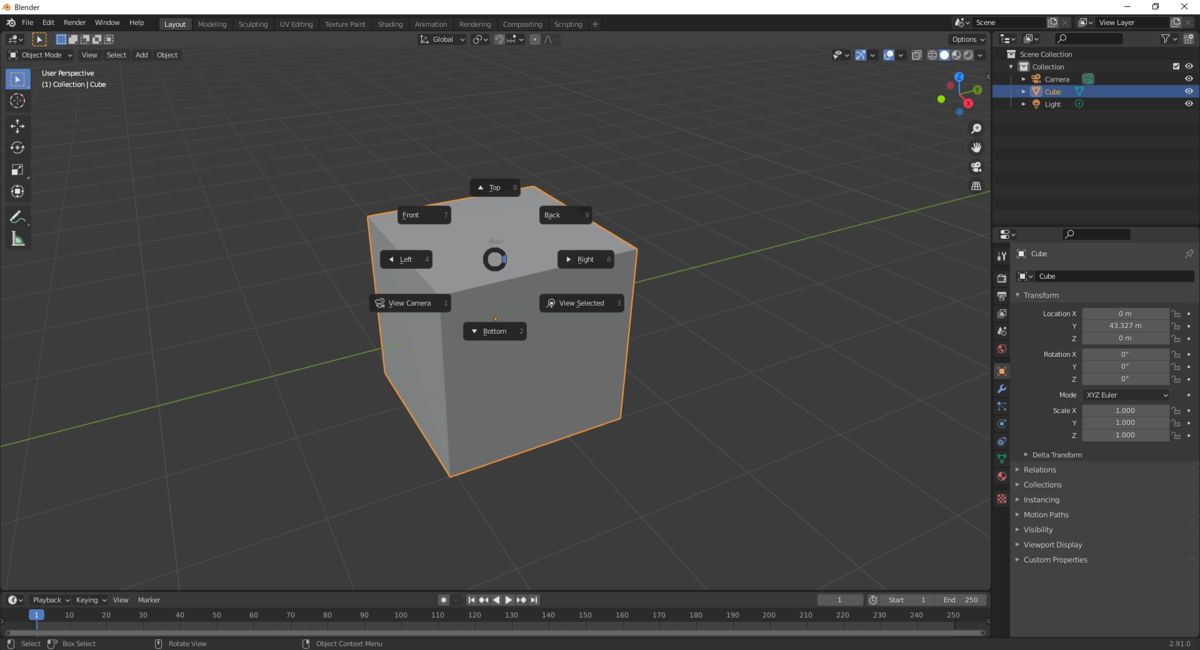Open the Render menu
Image resolution: width=1200 pixels, height=650 pixels.
pos(75,22)
